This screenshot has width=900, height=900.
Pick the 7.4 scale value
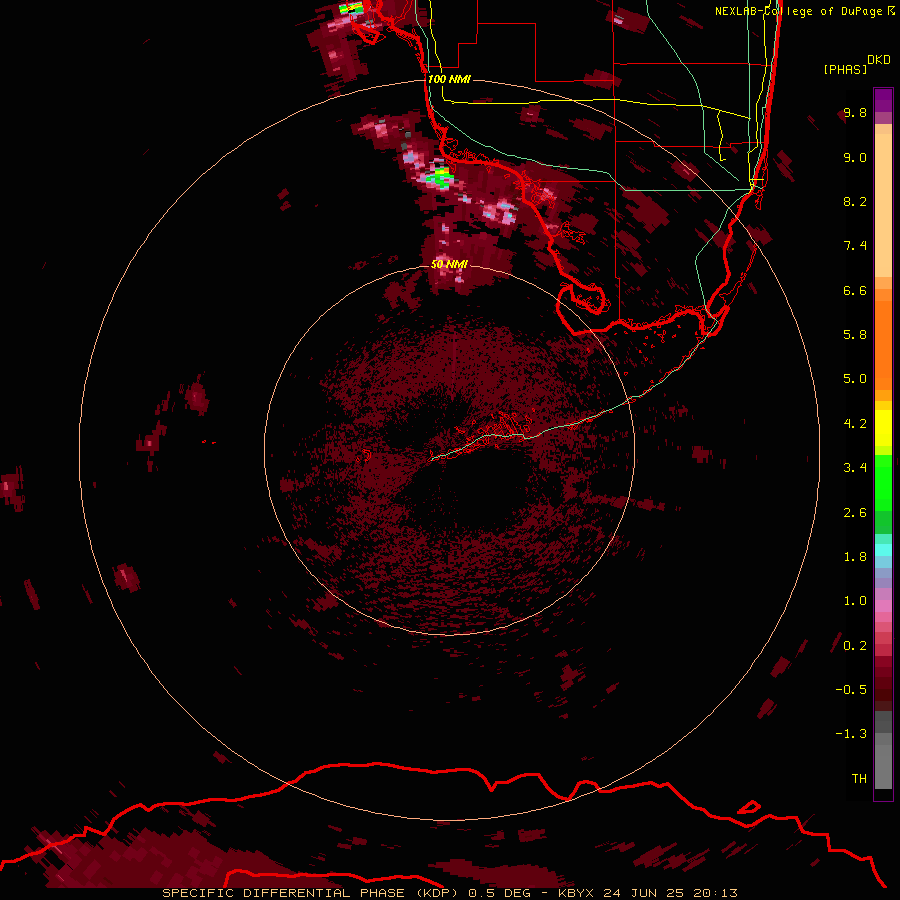(855, 246)
